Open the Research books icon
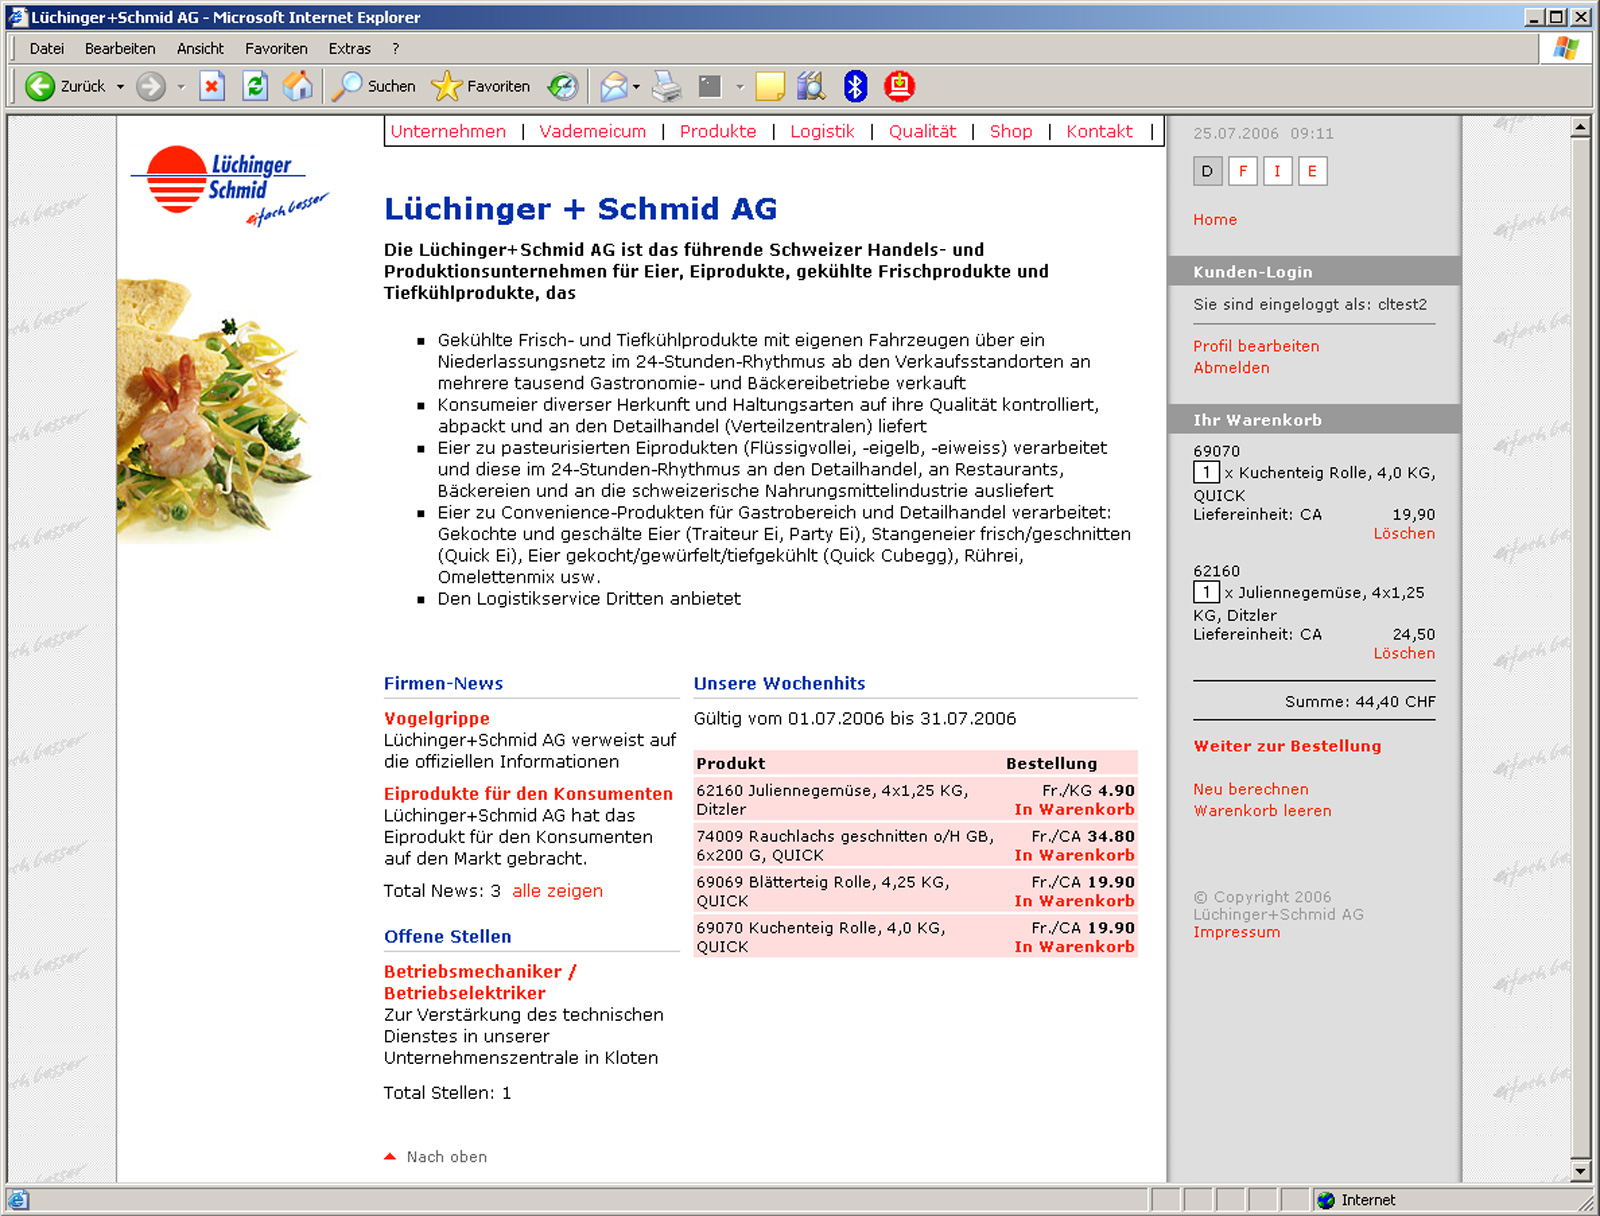Screen dimensions: 1600x1216 [x=811, y=87]
